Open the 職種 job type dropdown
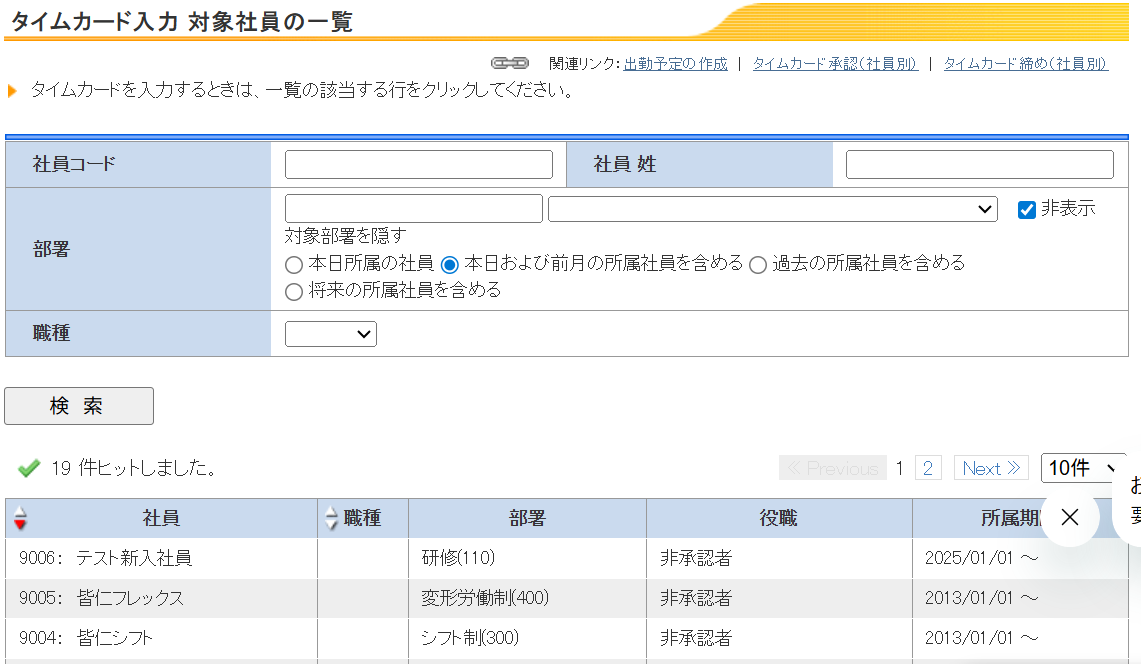Viewport: 1141px width, 664px height. [330, 334]
